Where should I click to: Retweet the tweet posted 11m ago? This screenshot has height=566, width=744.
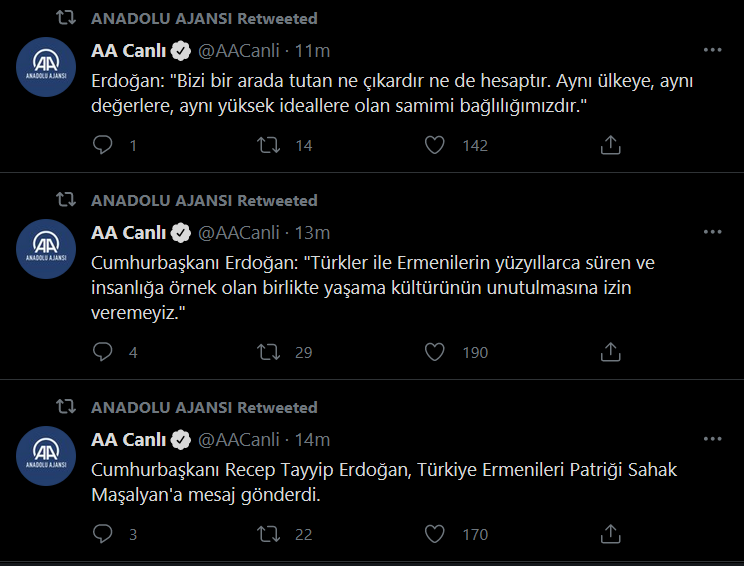tap(269, 145)
